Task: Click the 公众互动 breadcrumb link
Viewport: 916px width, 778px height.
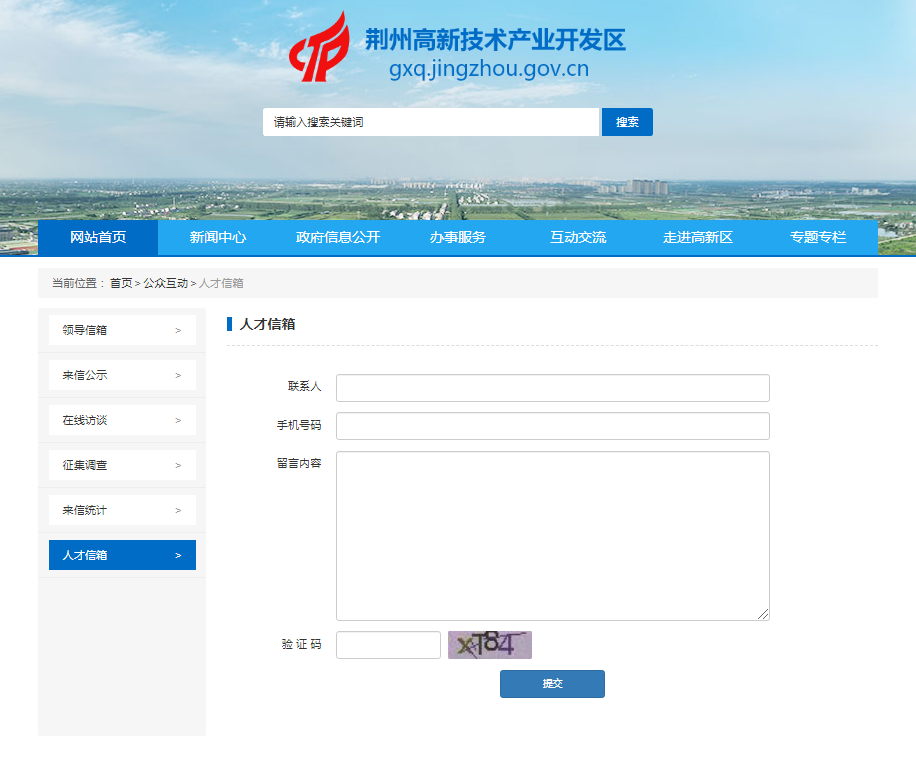Action: click(165, 283)
